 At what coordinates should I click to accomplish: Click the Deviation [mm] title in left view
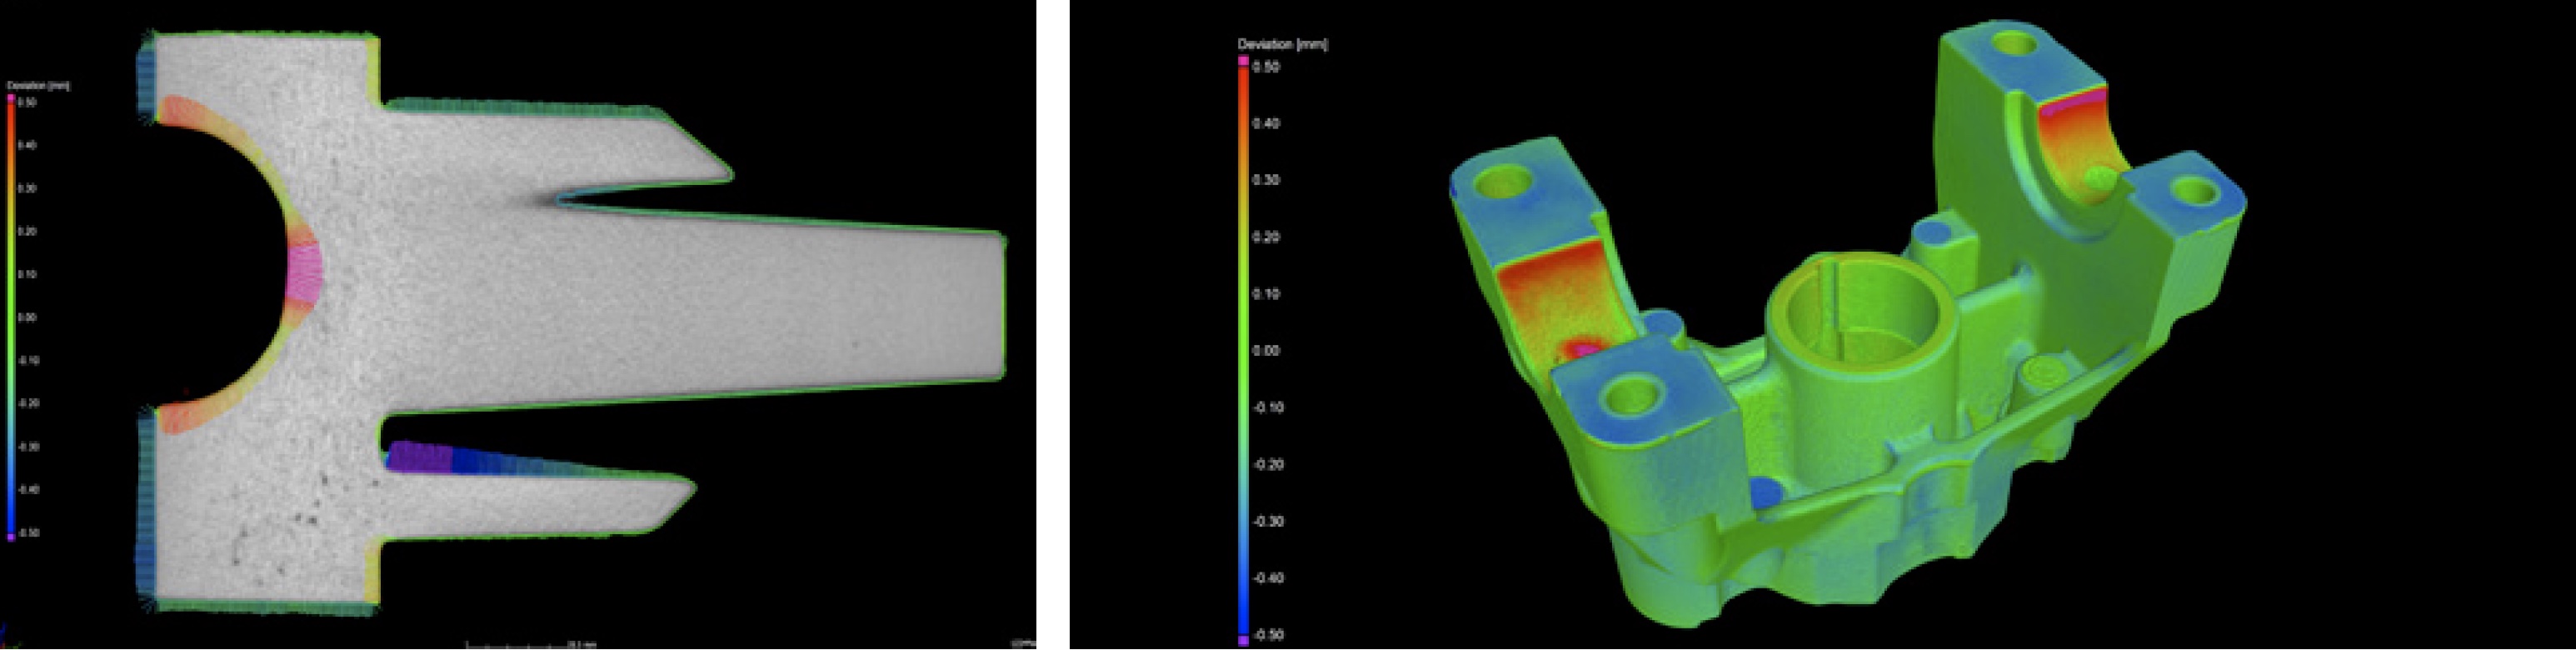point(38,86)
